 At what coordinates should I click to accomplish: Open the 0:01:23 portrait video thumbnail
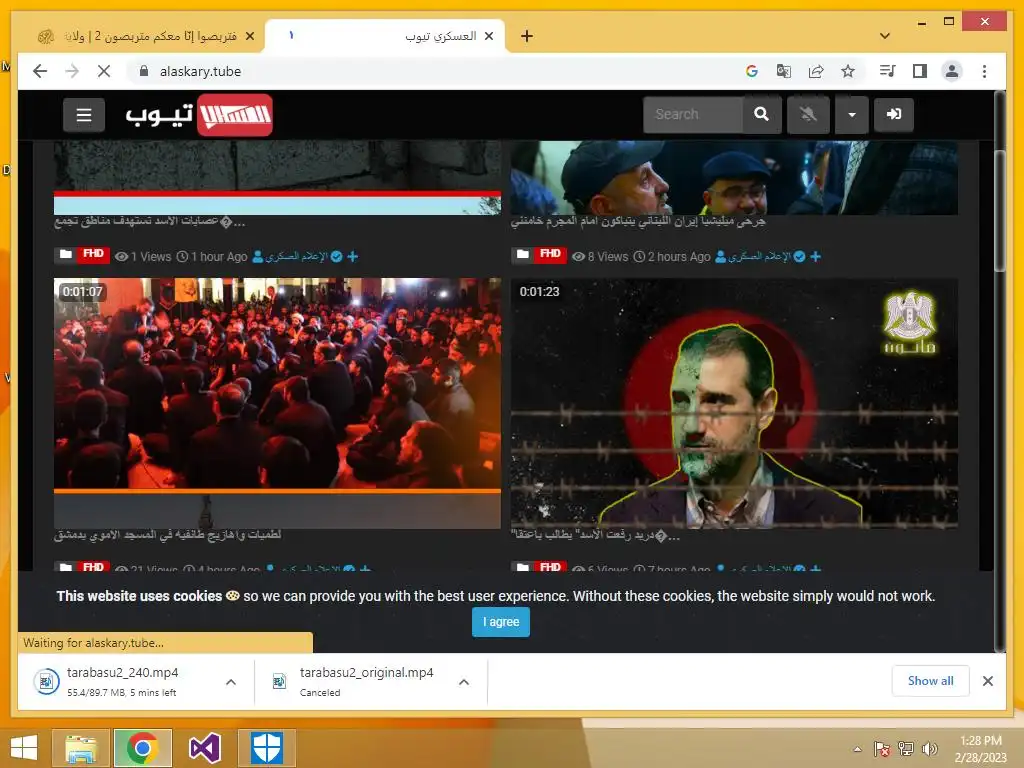coord(734,403)
